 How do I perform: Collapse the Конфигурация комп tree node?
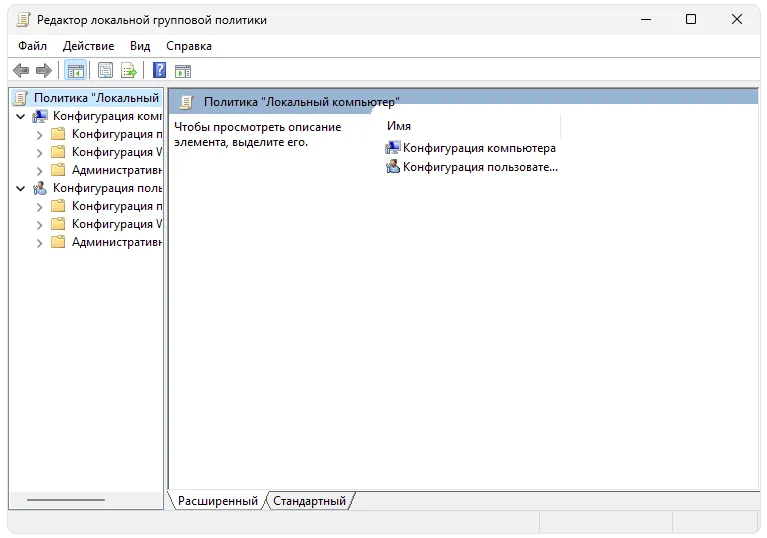(x=21, y=116)
